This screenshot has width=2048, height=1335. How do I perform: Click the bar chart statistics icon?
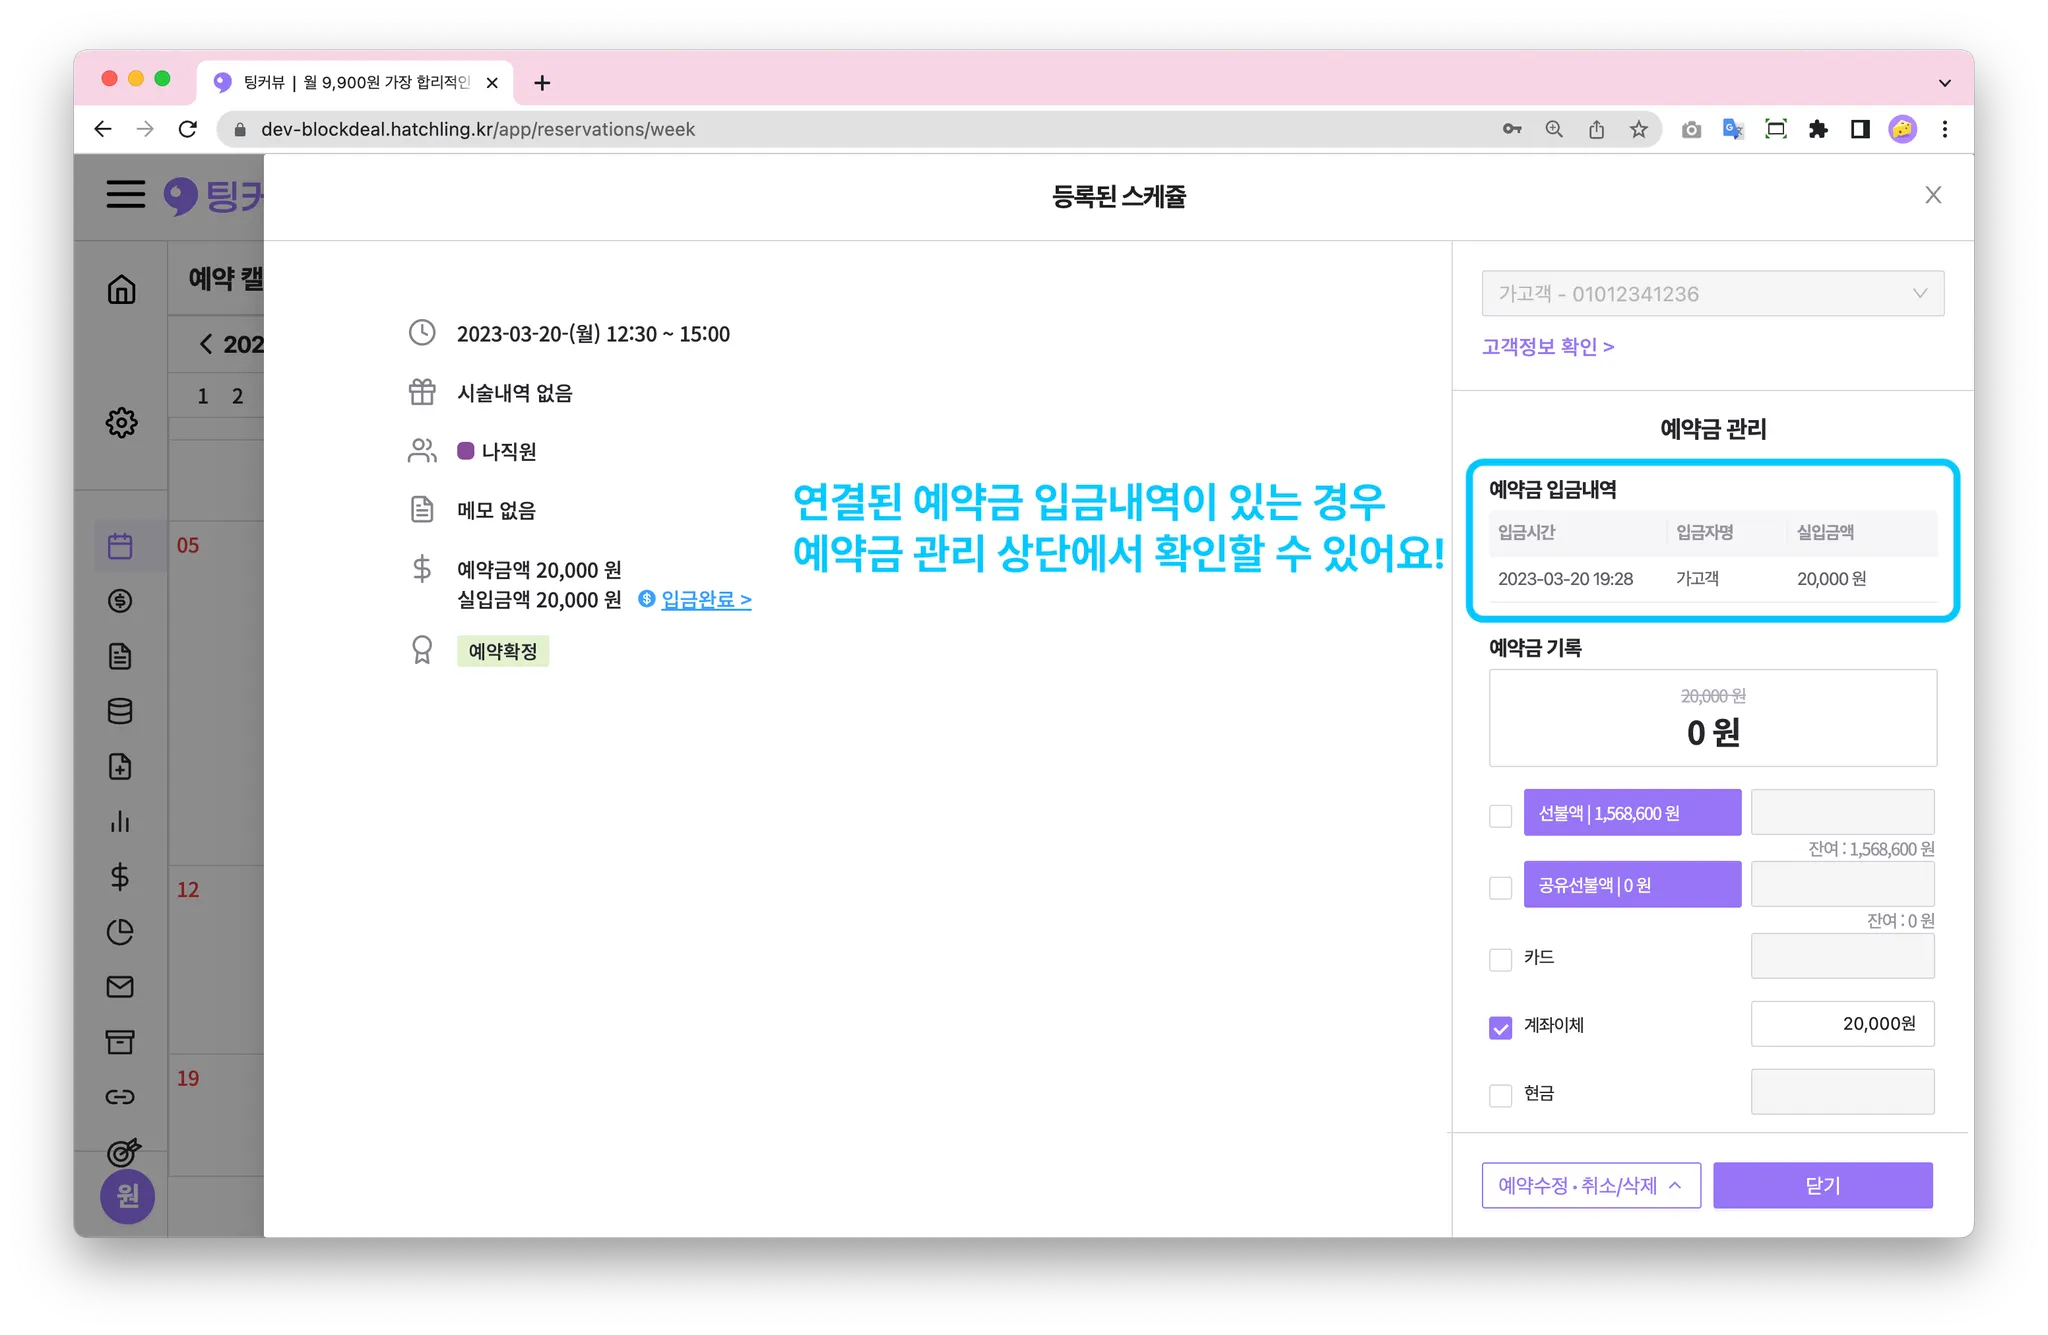coord(120,822)
